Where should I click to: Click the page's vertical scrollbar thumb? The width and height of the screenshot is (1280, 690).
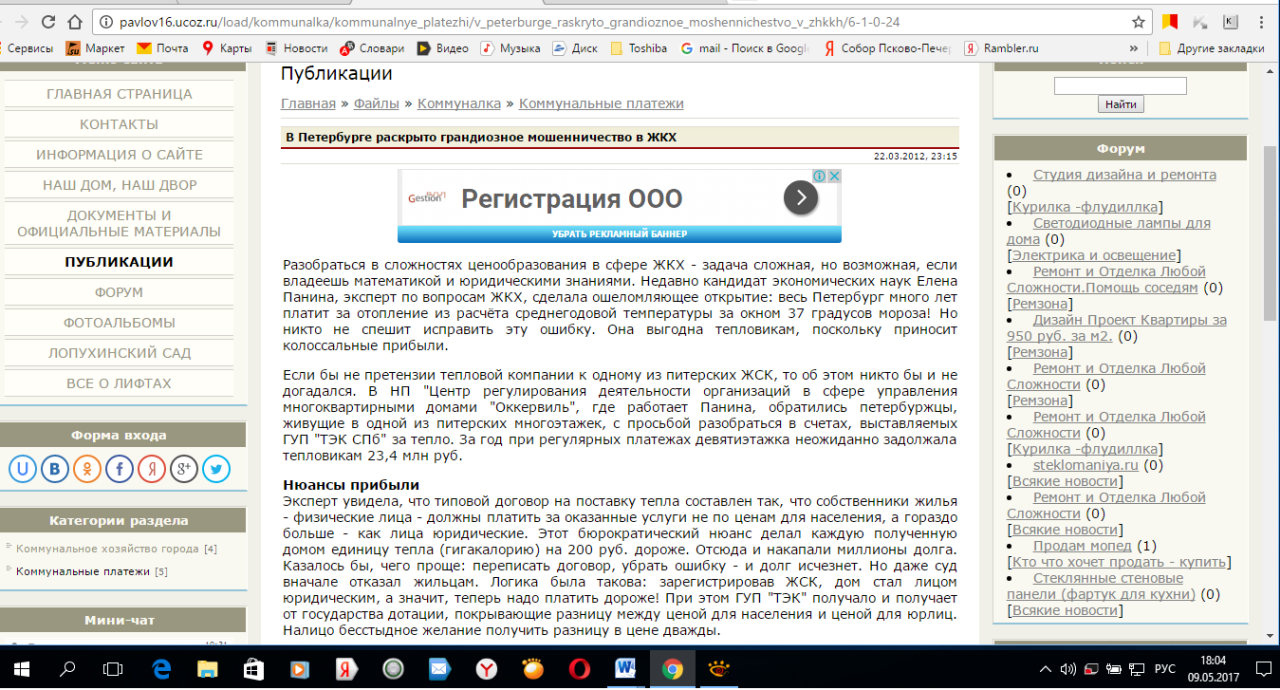pyautogui.click(x=1271, y=232)
